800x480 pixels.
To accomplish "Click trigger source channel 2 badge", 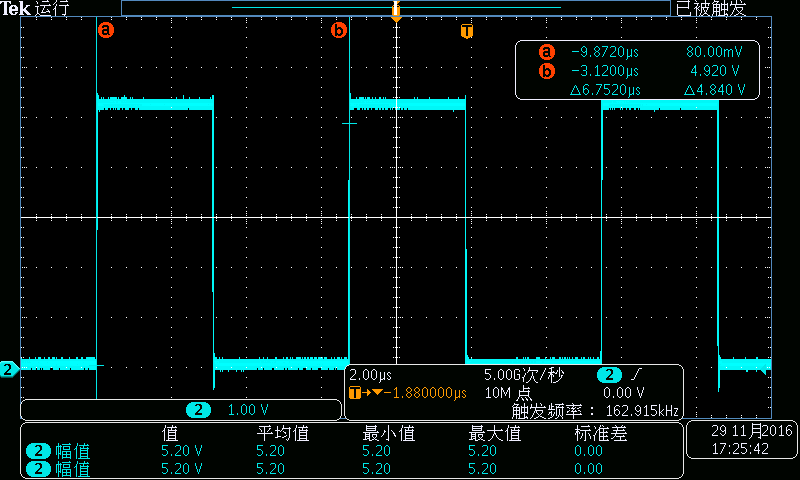I will point(609,375).
